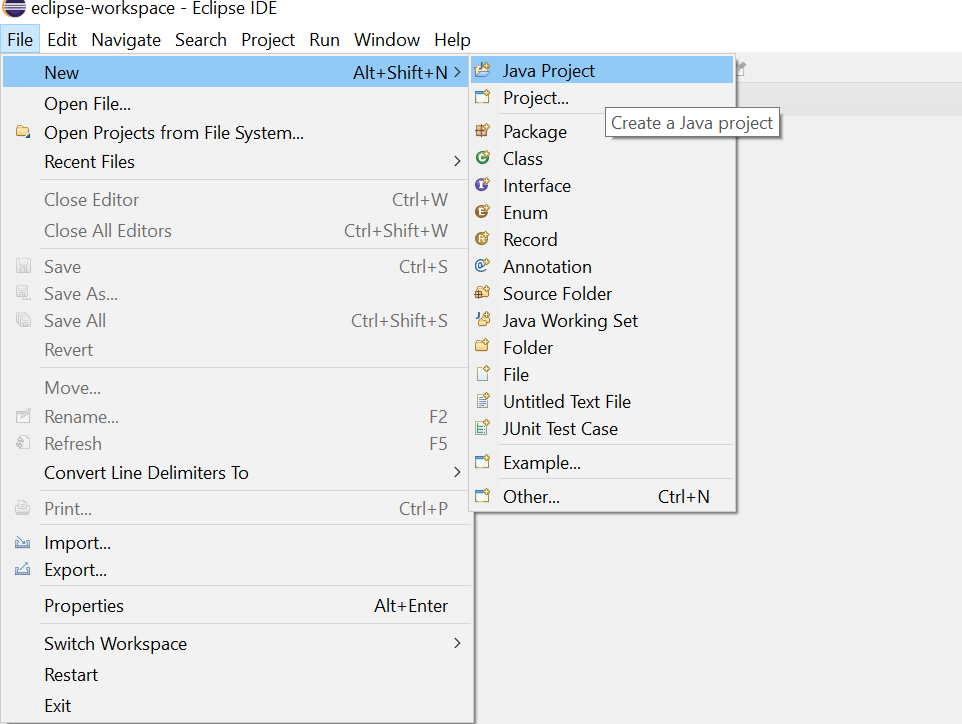The image size is (962, 724).
Task: Click the Other... wizard icon
Action: point(483,495)
